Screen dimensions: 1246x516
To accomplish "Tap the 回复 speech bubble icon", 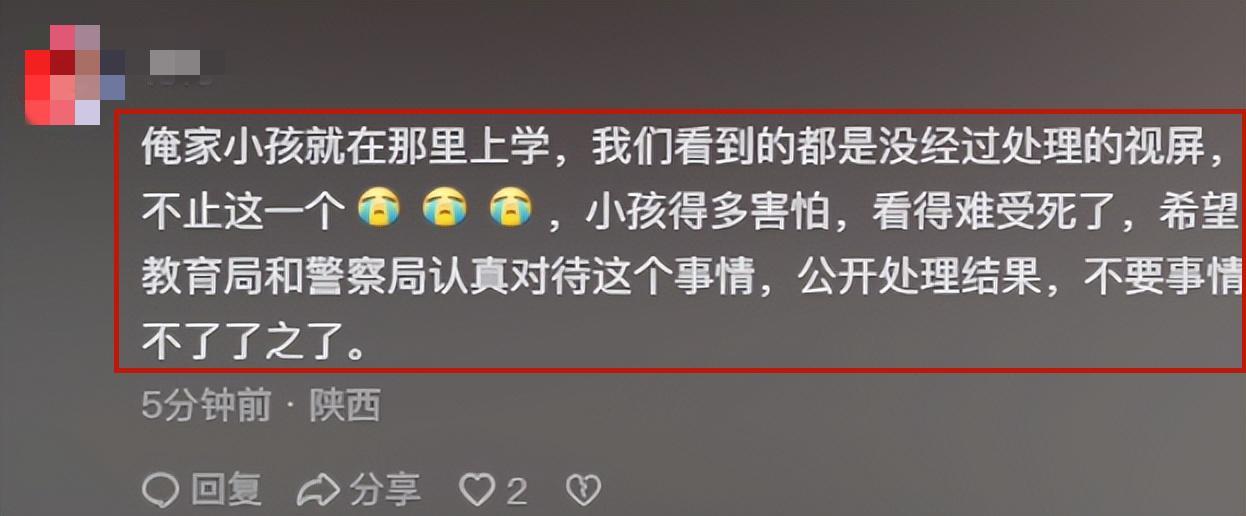I will click(160, 490).
